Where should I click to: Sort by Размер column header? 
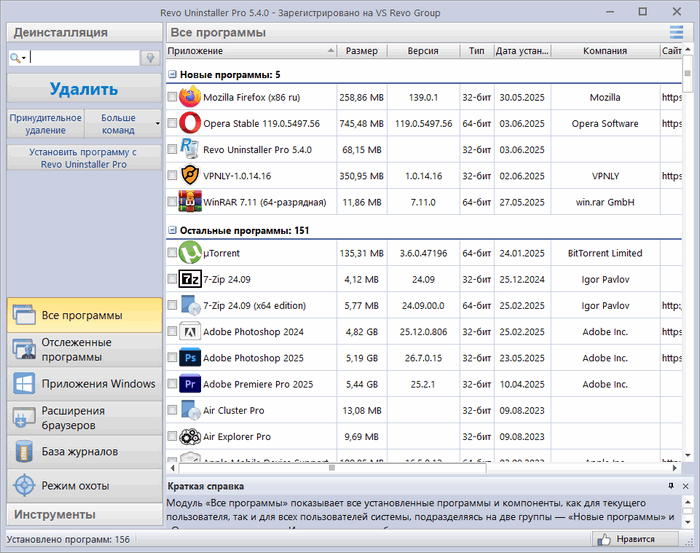(x=362, y=51)
